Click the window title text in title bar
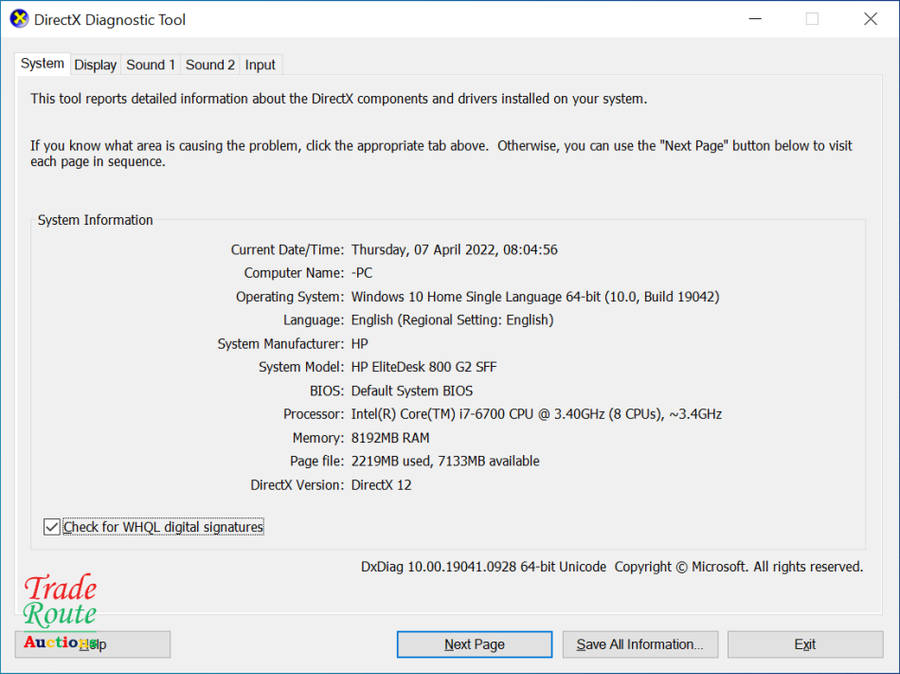The width and height of the screenshot is (900, 674). (x=110, y=20)
